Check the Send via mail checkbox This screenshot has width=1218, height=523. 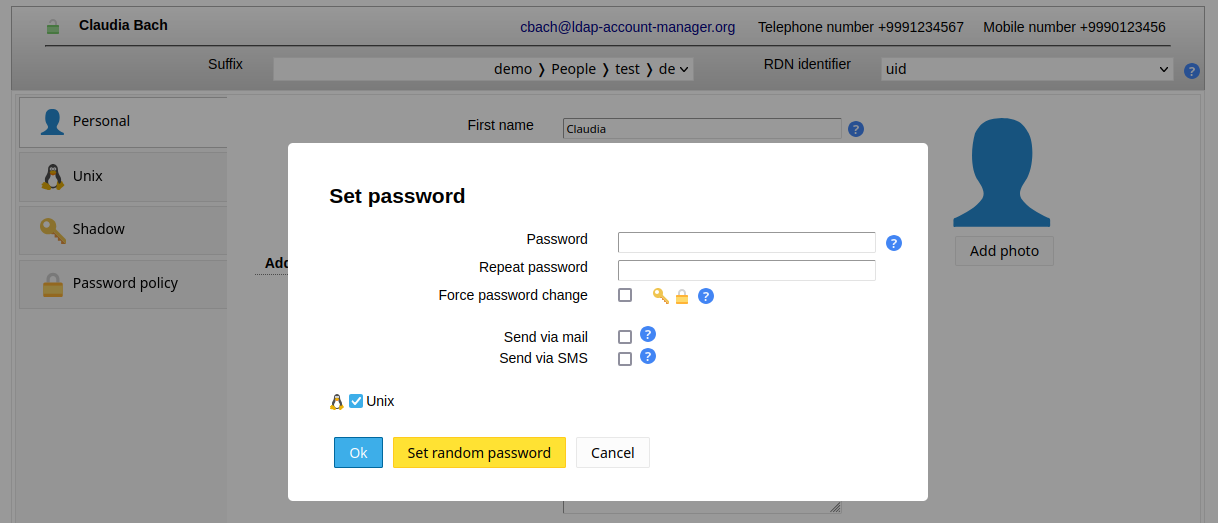pyautogui.click(x=625, y=337)
